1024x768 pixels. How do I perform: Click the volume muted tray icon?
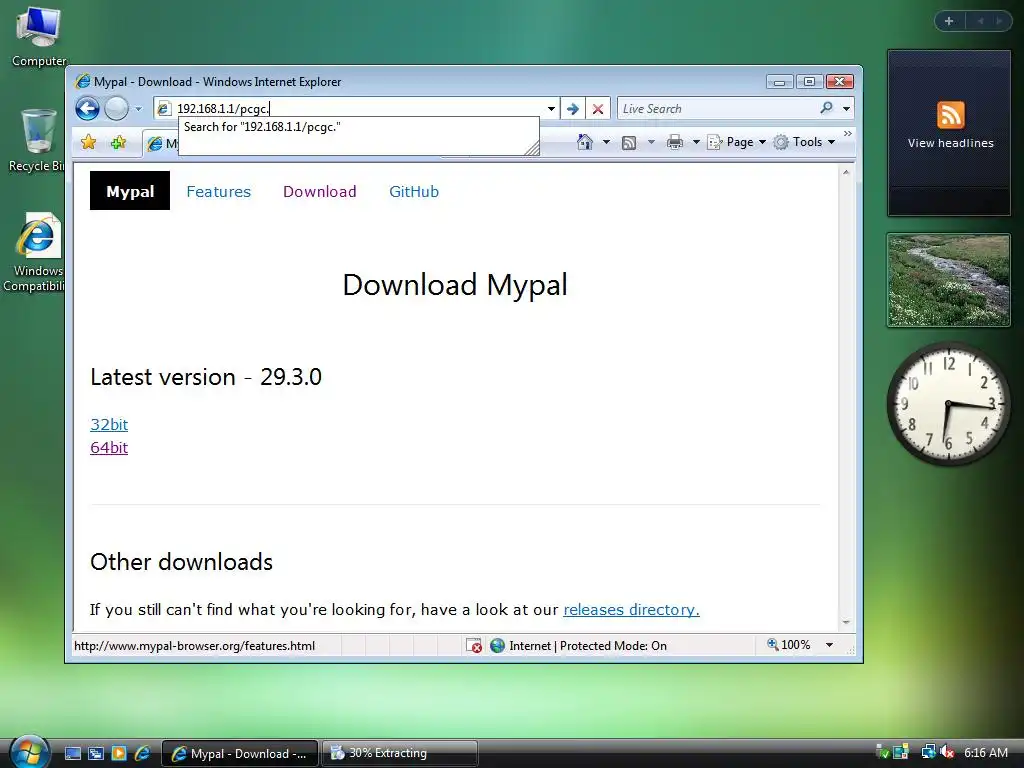pyautogui.click(x=947, y=752)
